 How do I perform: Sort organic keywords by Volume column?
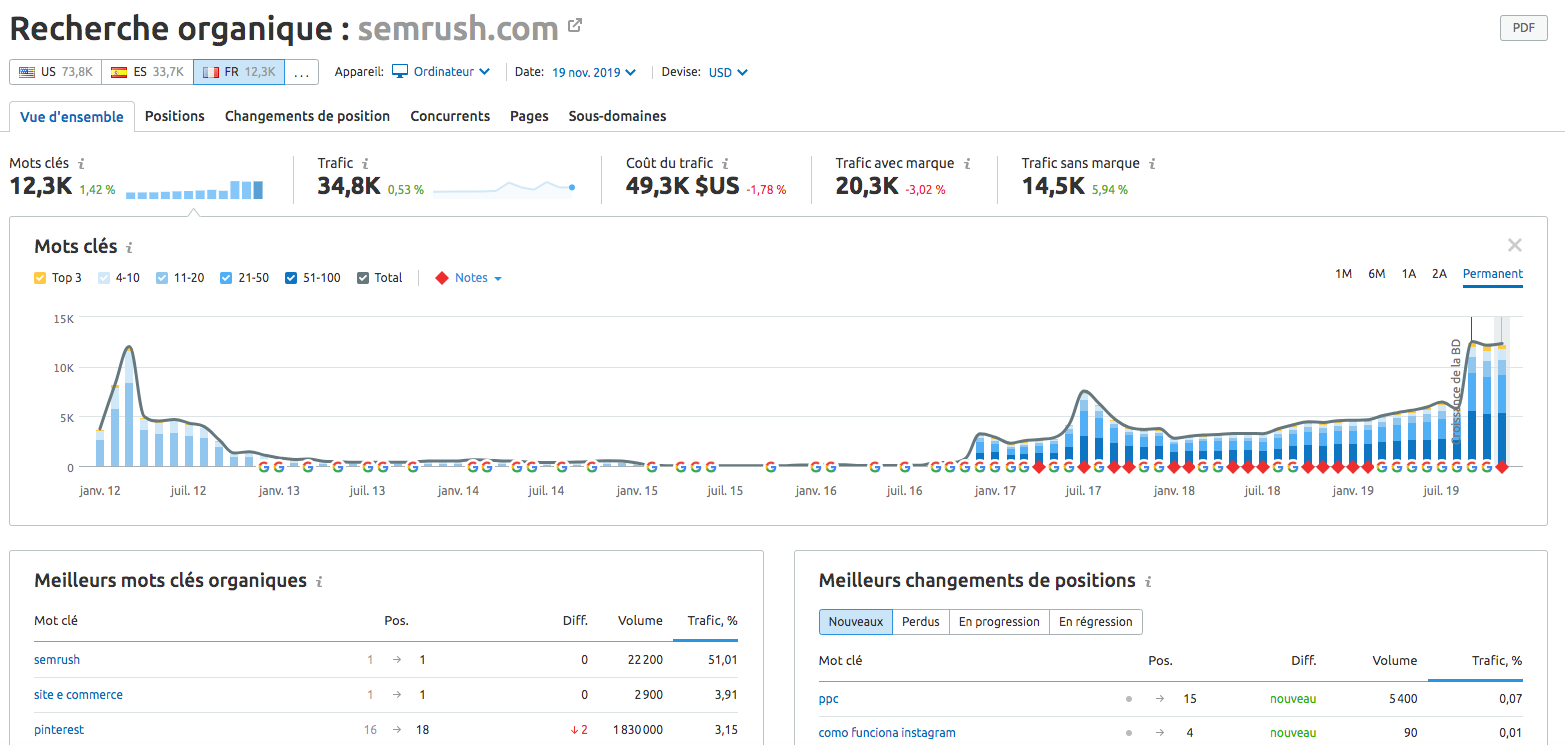[640, 621]
